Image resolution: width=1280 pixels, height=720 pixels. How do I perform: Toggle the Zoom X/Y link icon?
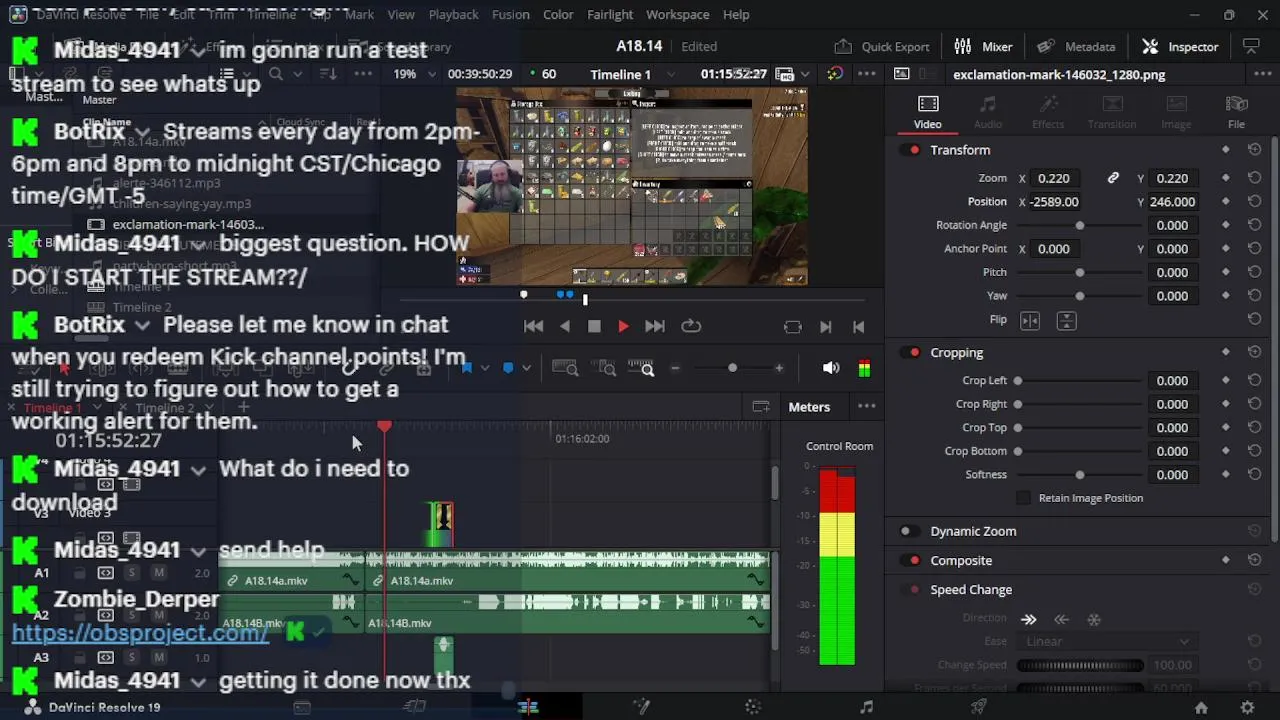[1113, 178]
